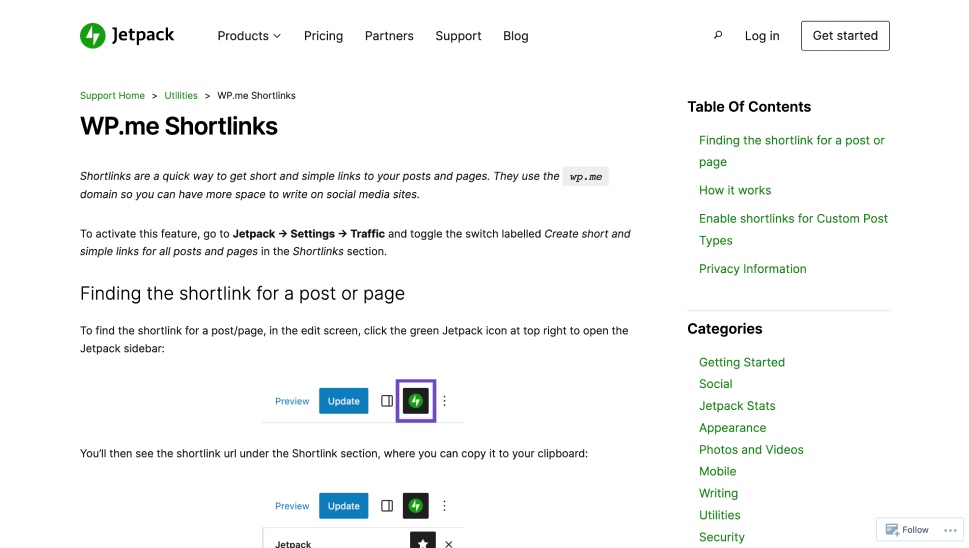Open the Social category
Viewport: 969px width, 548px height.
pos(716,384)
